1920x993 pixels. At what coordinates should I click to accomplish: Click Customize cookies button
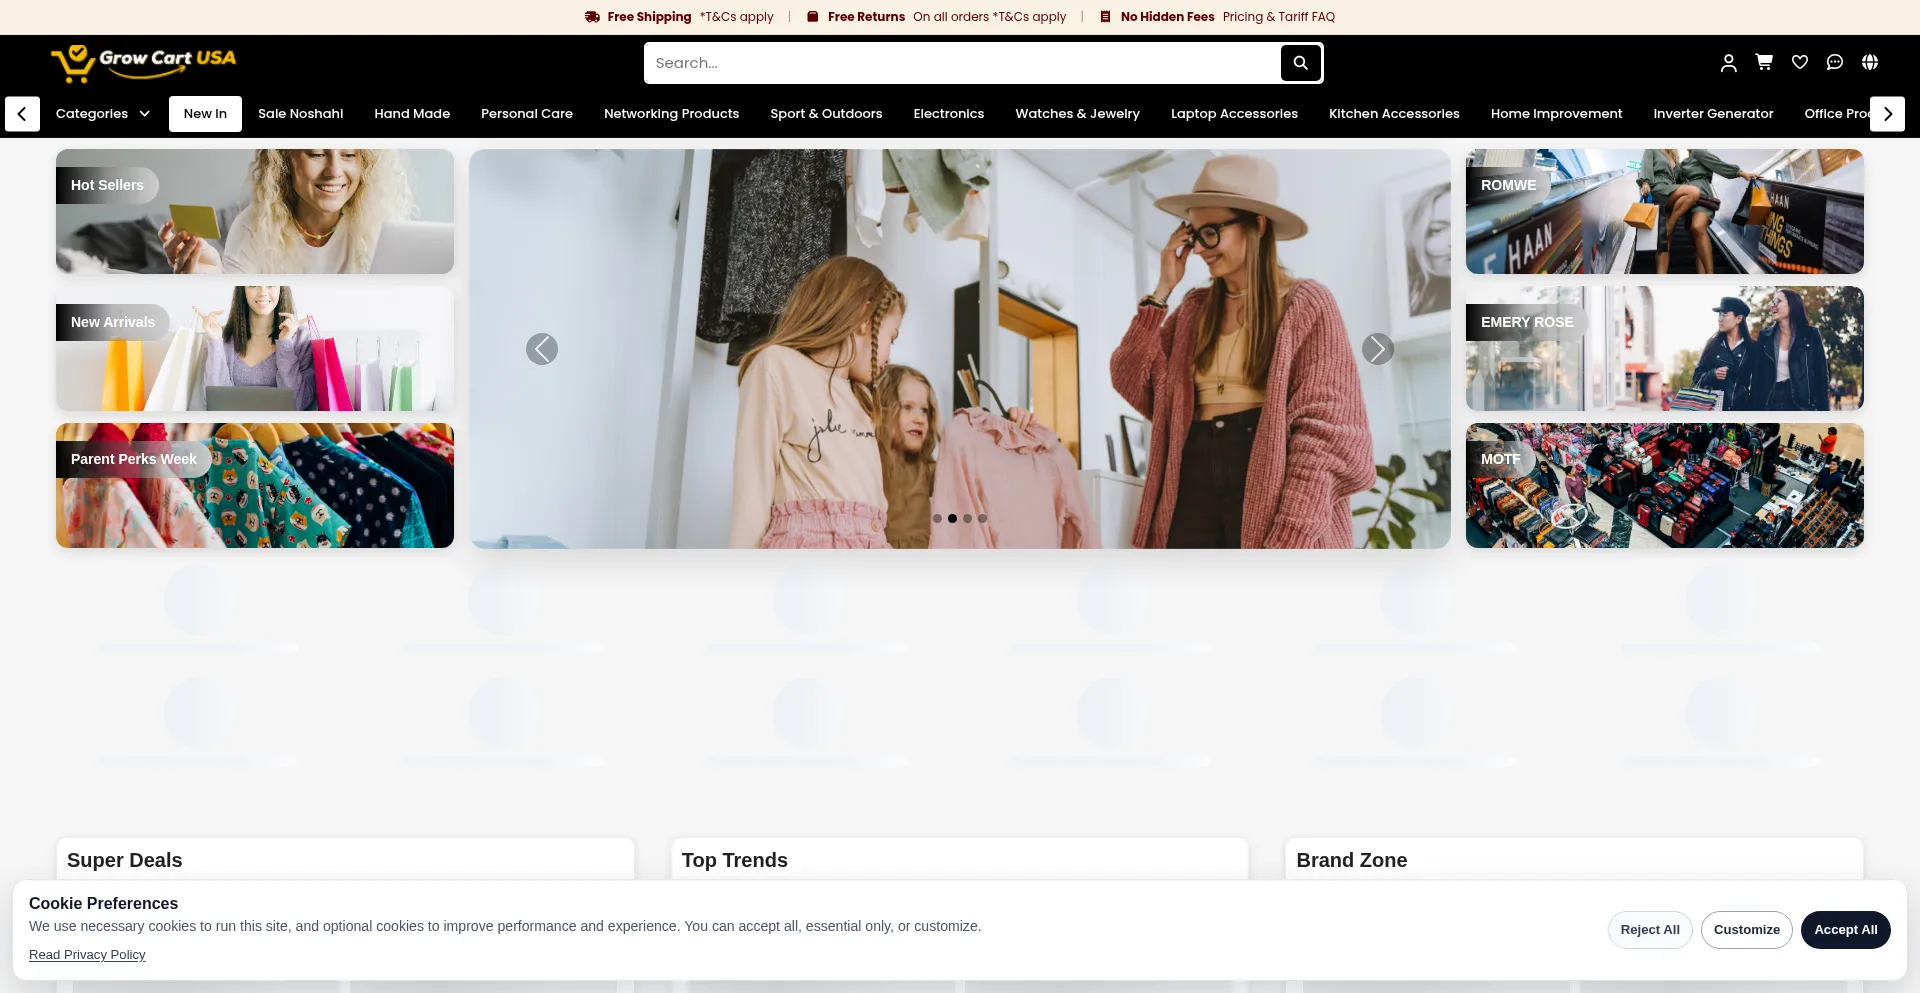pyautogui.click(x=1747, y=930)
